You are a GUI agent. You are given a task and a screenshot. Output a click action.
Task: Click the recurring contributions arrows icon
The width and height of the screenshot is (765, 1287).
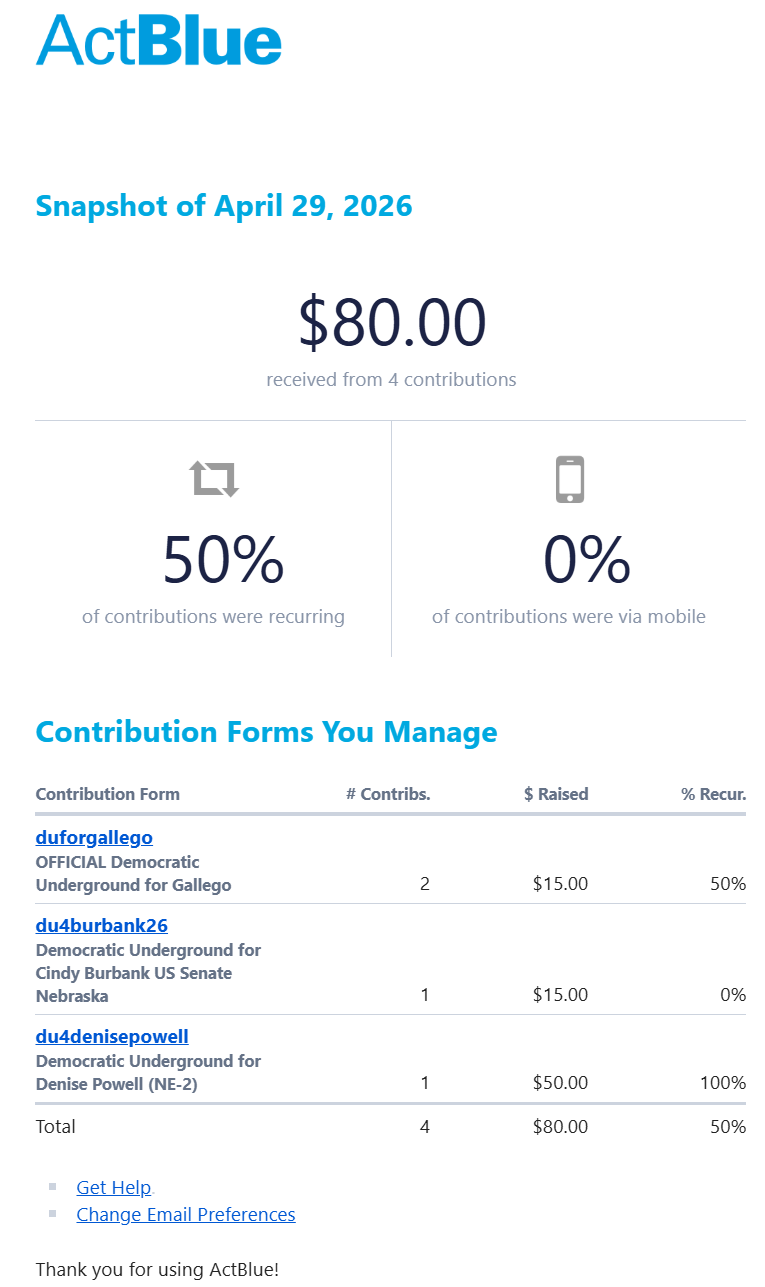[215, 479]
